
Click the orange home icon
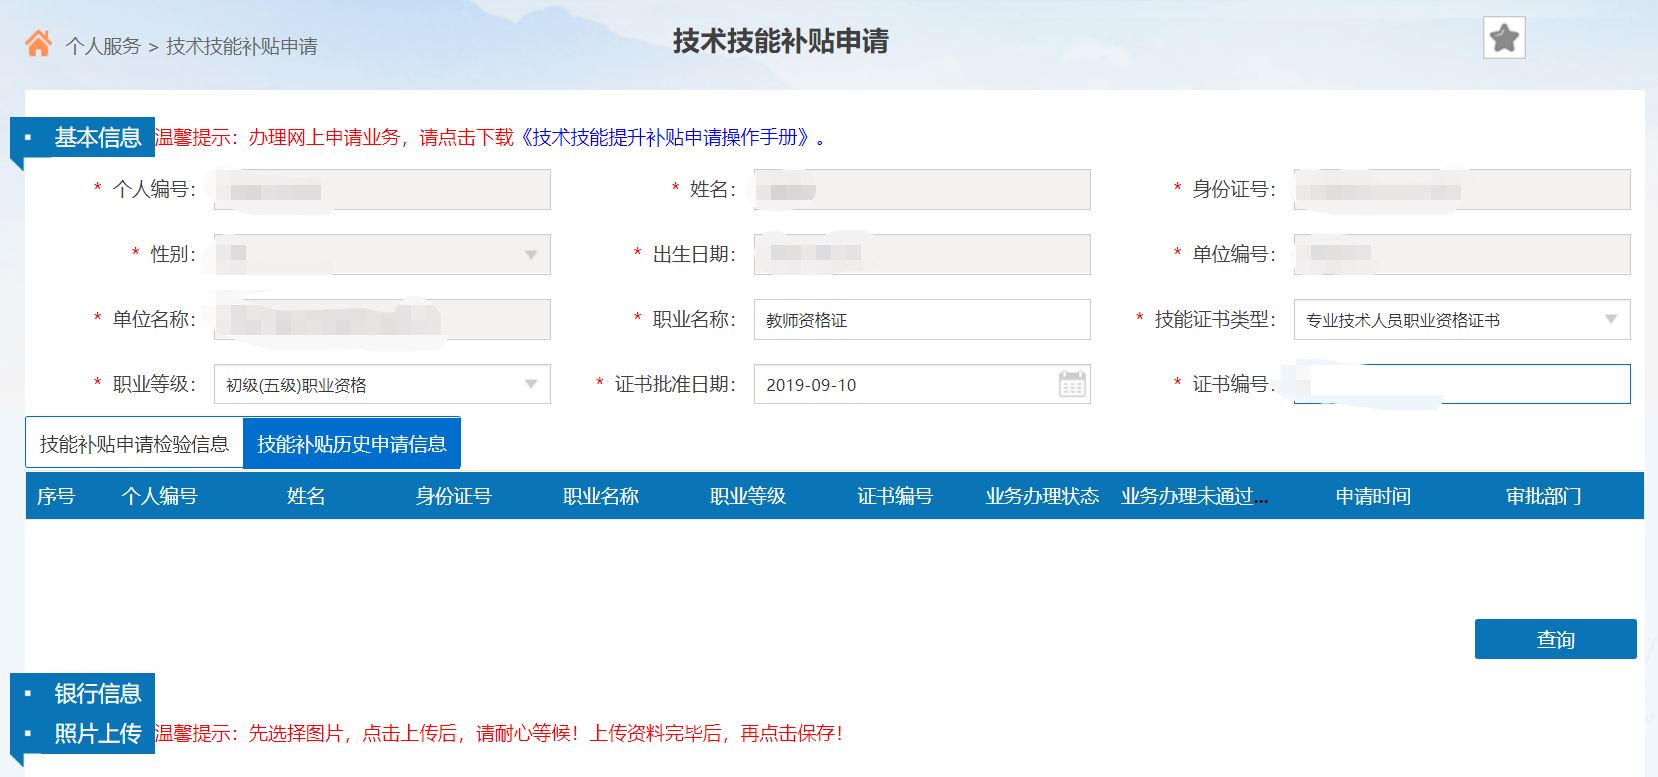pos(38,44)
